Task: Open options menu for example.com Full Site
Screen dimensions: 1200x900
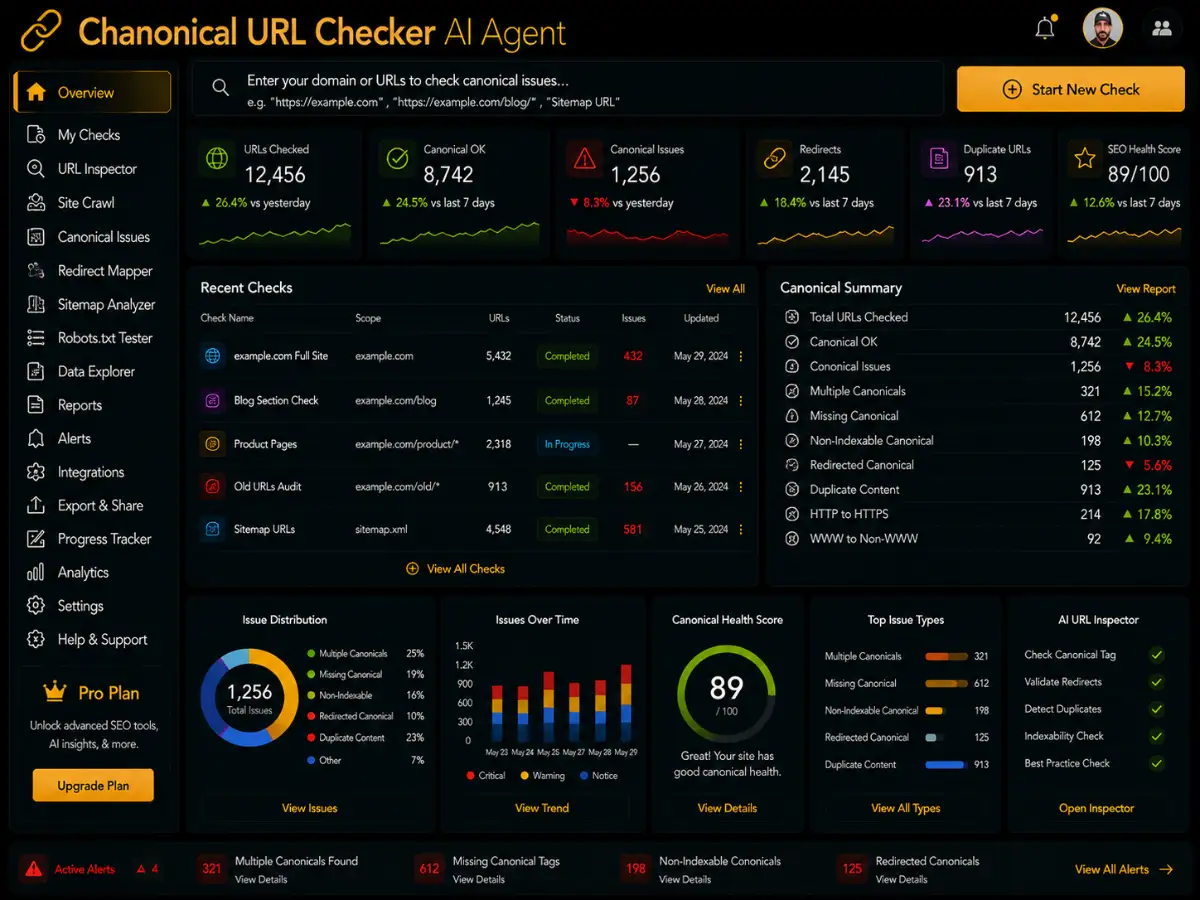Action: coord(741,356)
